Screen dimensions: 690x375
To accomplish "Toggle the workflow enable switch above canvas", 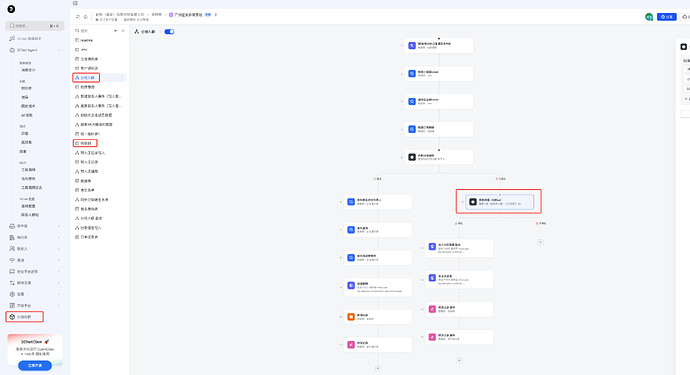I will point(169,32).
